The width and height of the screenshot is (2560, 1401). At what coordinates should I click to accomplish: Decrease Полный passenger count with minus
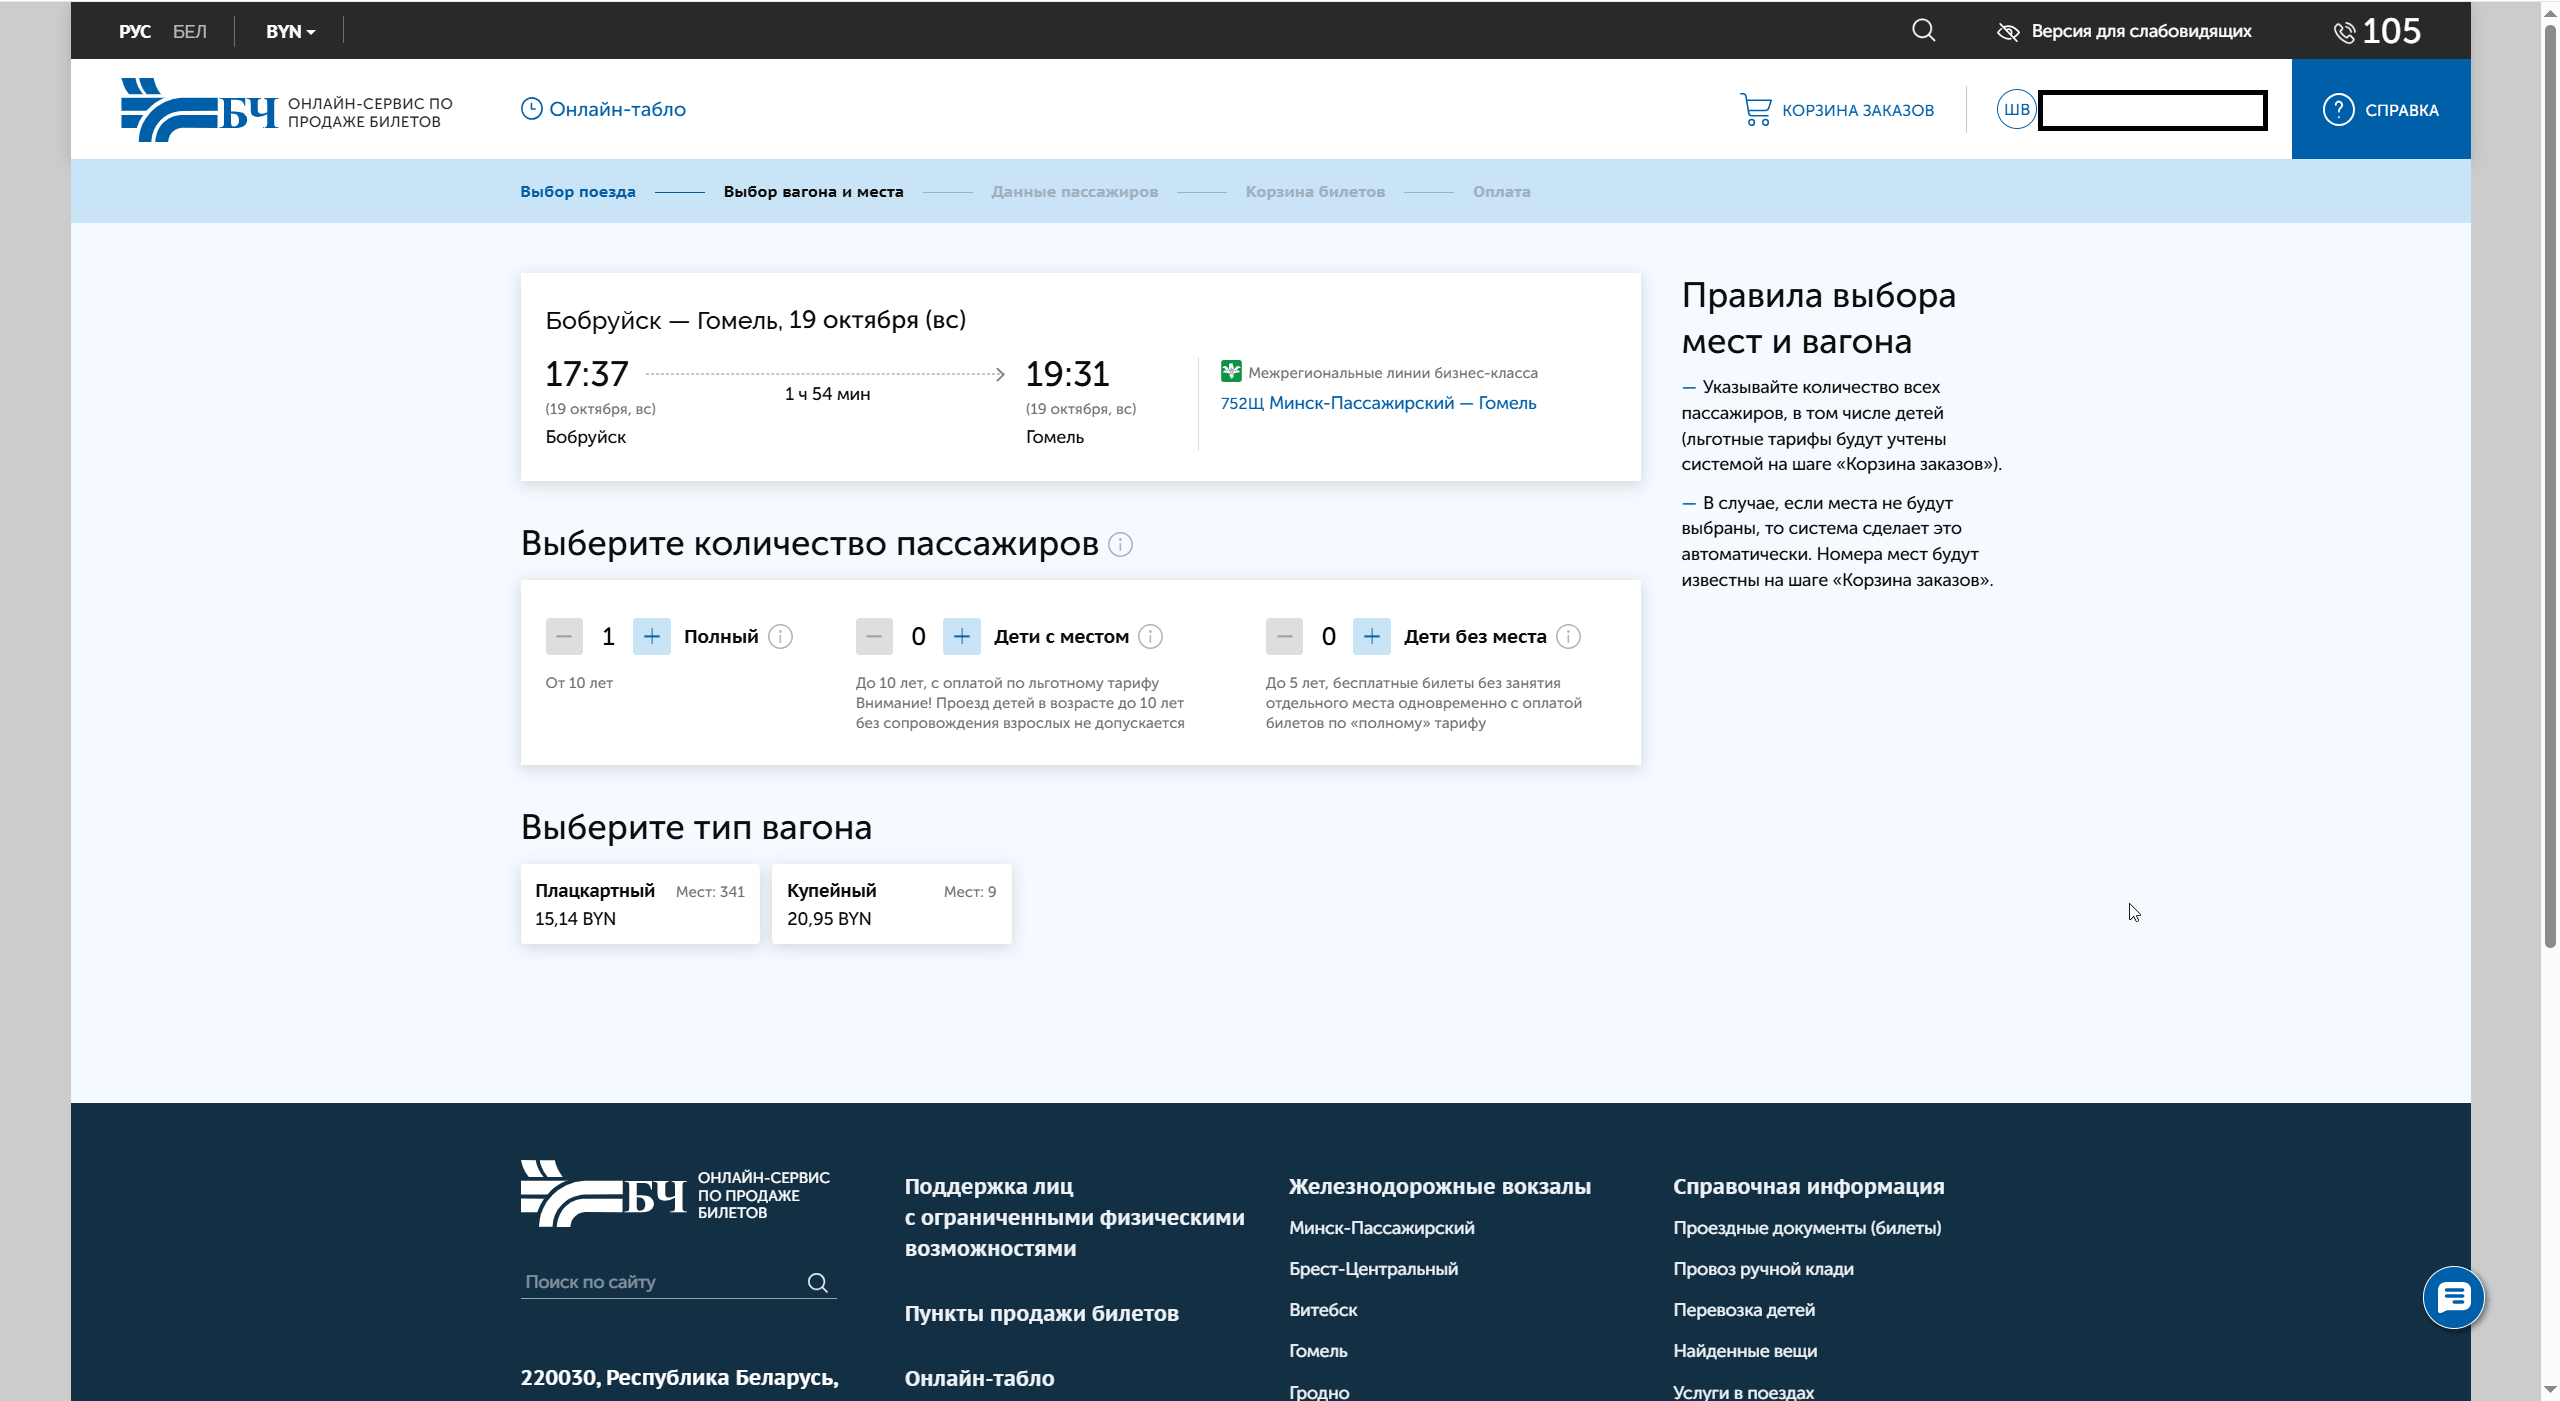click(x=564, y=636)
